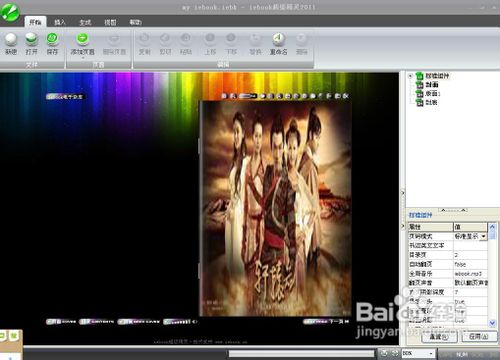Switch to the 帮助 ribbon tab

[135, 22]
